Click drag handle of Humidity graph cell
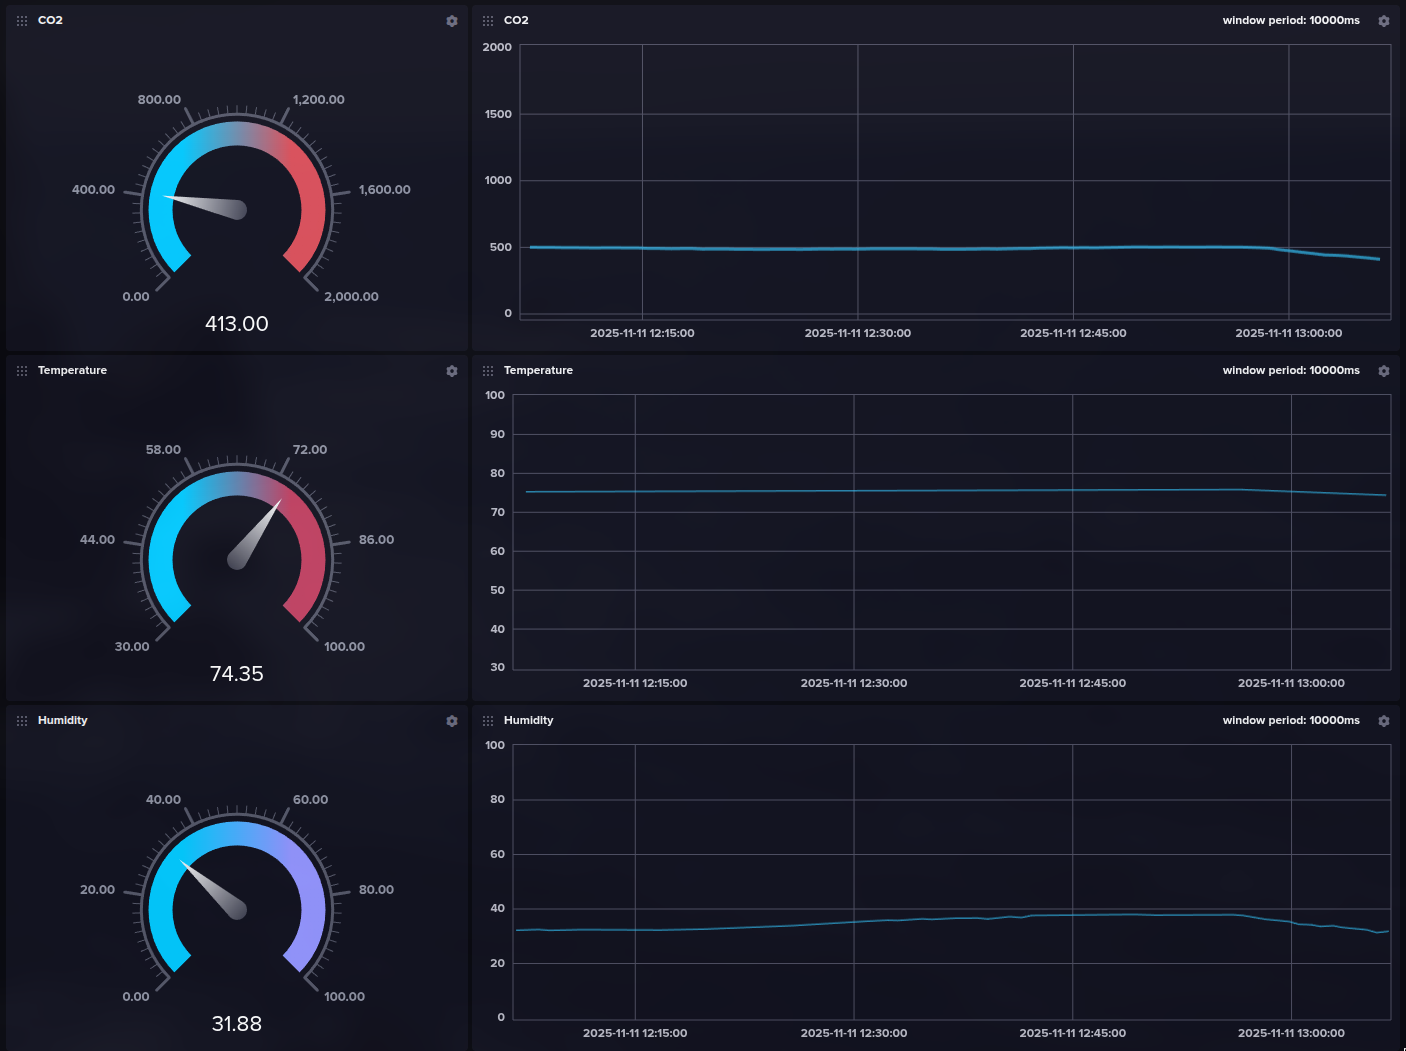Screen dimensions: 1406x1051 point(488,721)
